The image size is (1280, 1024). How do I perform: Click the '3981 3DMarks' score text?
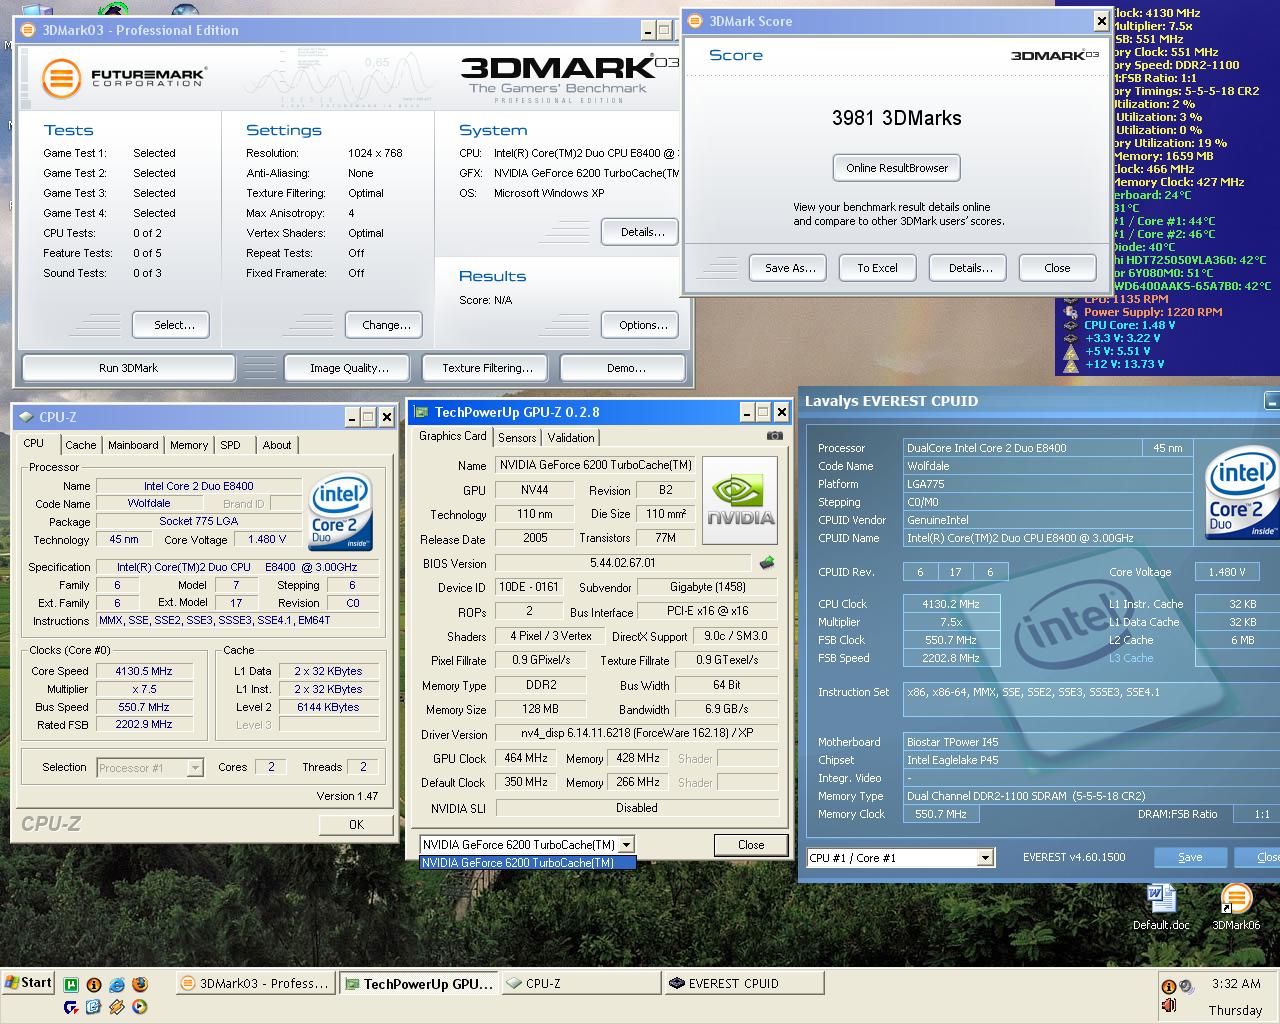(897, 118)
